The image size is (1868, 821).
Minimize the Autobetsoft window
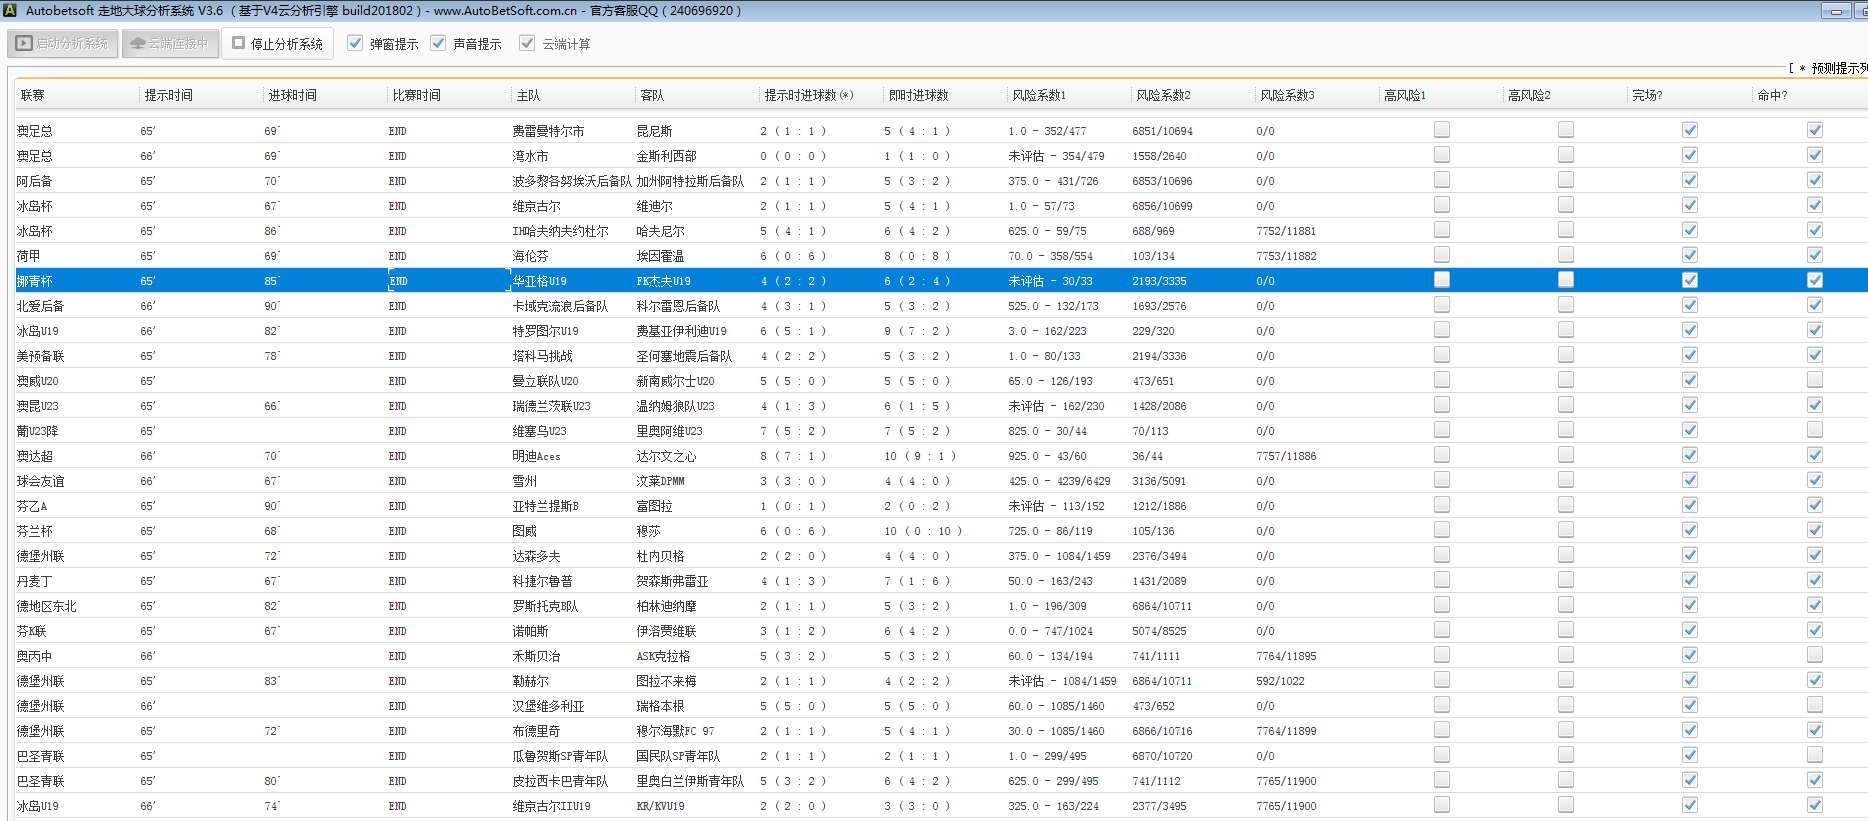[1836, 11]
